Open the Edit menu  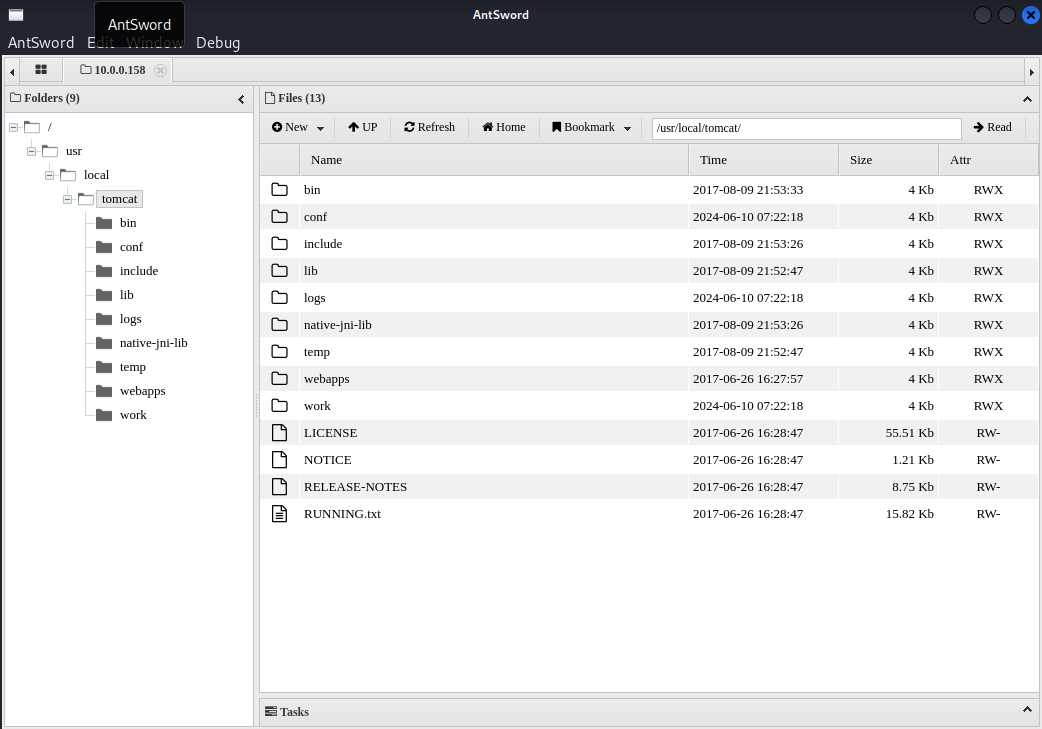(x=101, y=43)
